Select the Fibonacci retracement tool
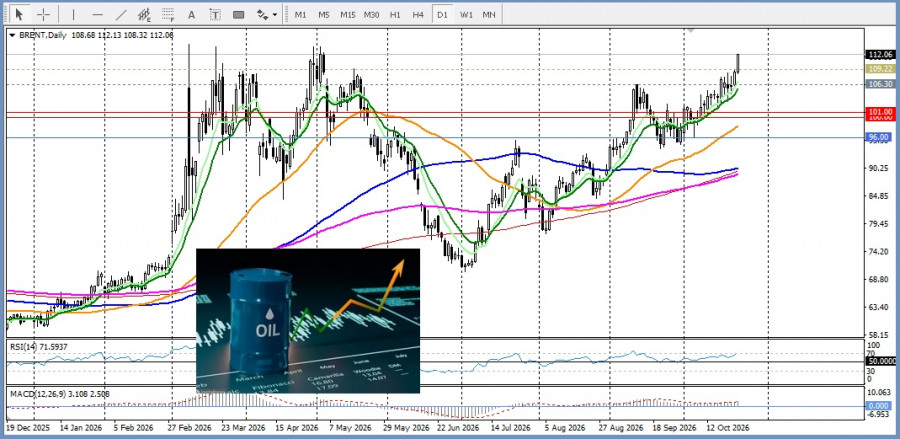900x439 pixels. tap(168, 14)
